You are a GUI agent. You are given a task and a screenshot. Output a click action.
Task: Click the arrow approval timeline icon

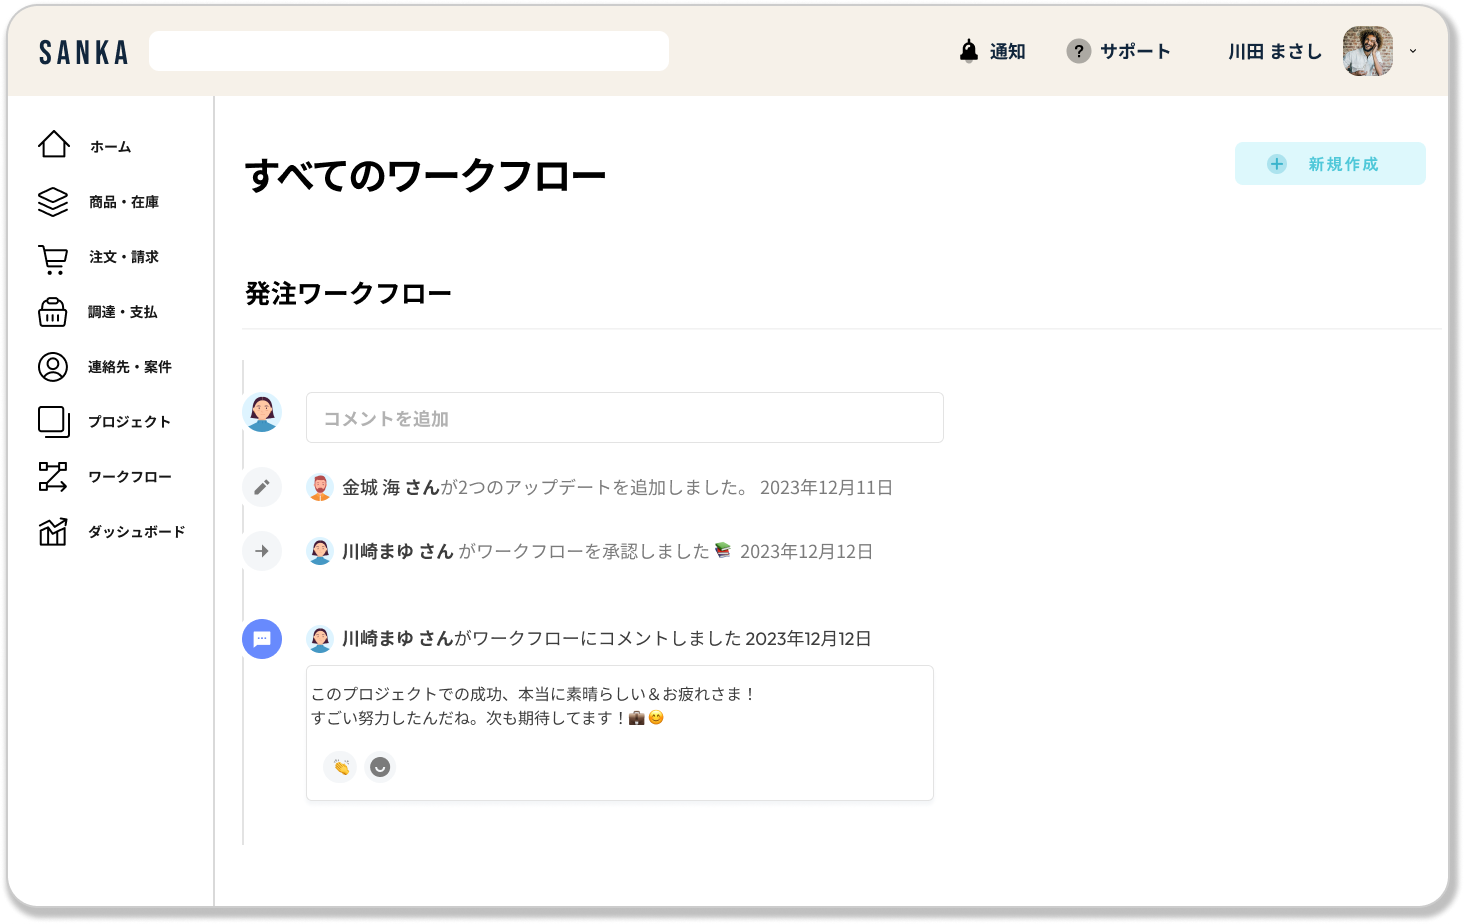pyautogui.click(x=262, y=551)
